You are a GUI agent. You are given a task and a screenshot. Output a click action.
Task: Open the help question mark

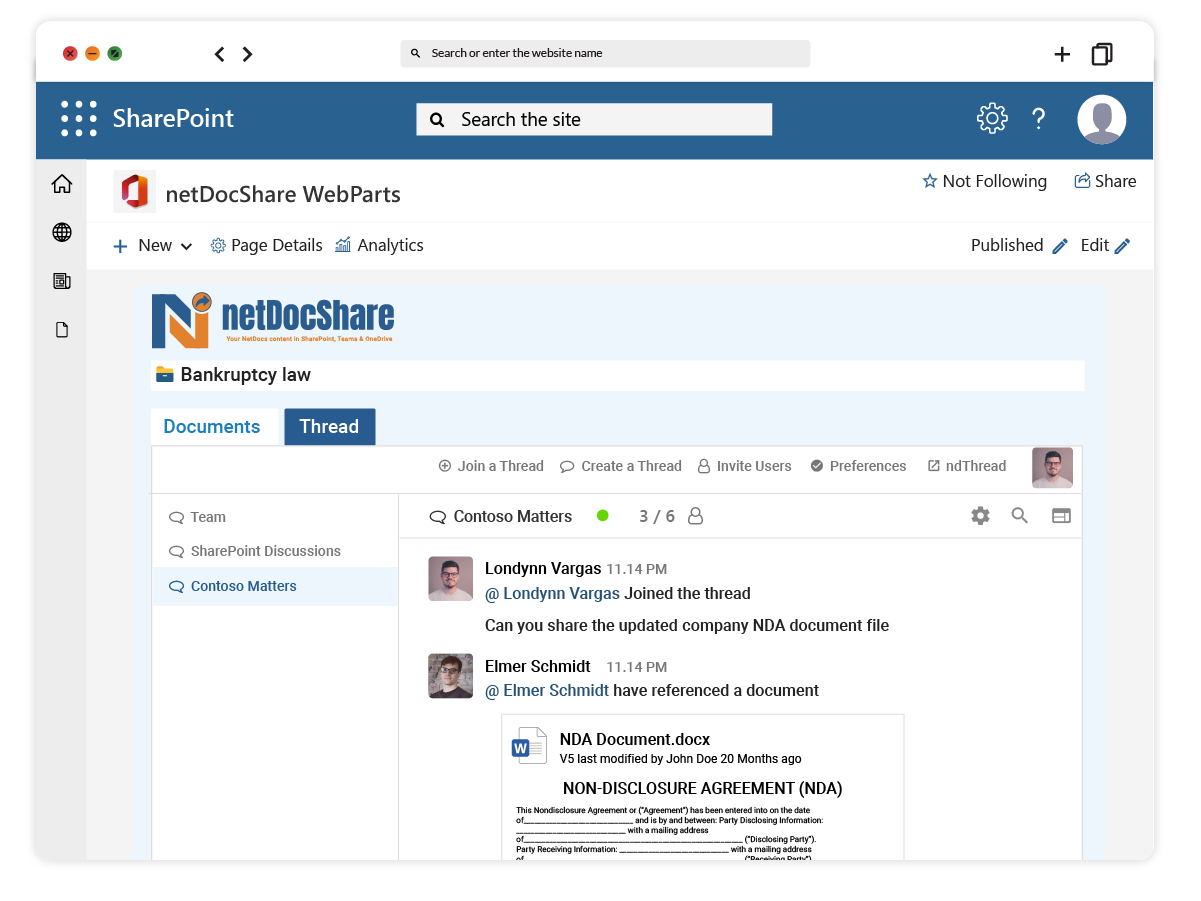tap(1039, 119)
